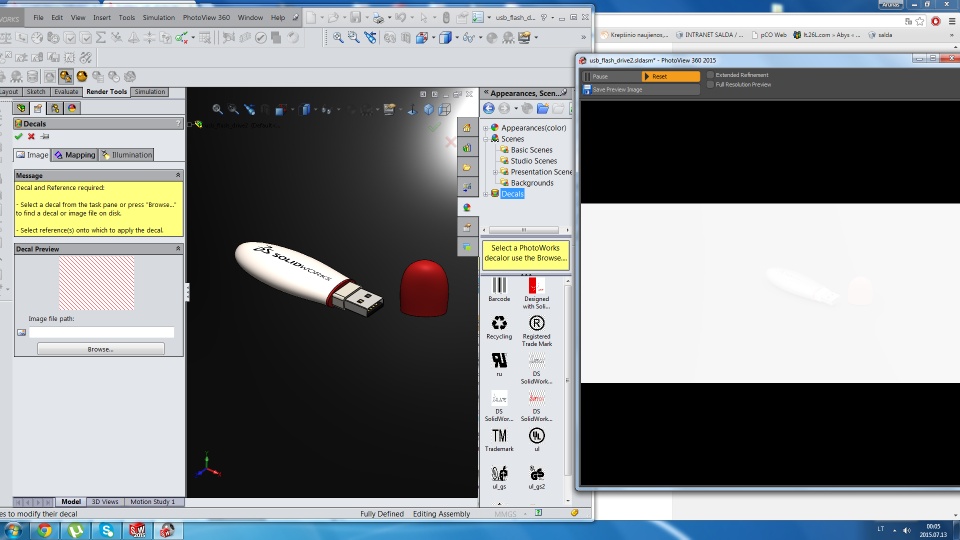Open the Tools menu

[x=127, y=18]
